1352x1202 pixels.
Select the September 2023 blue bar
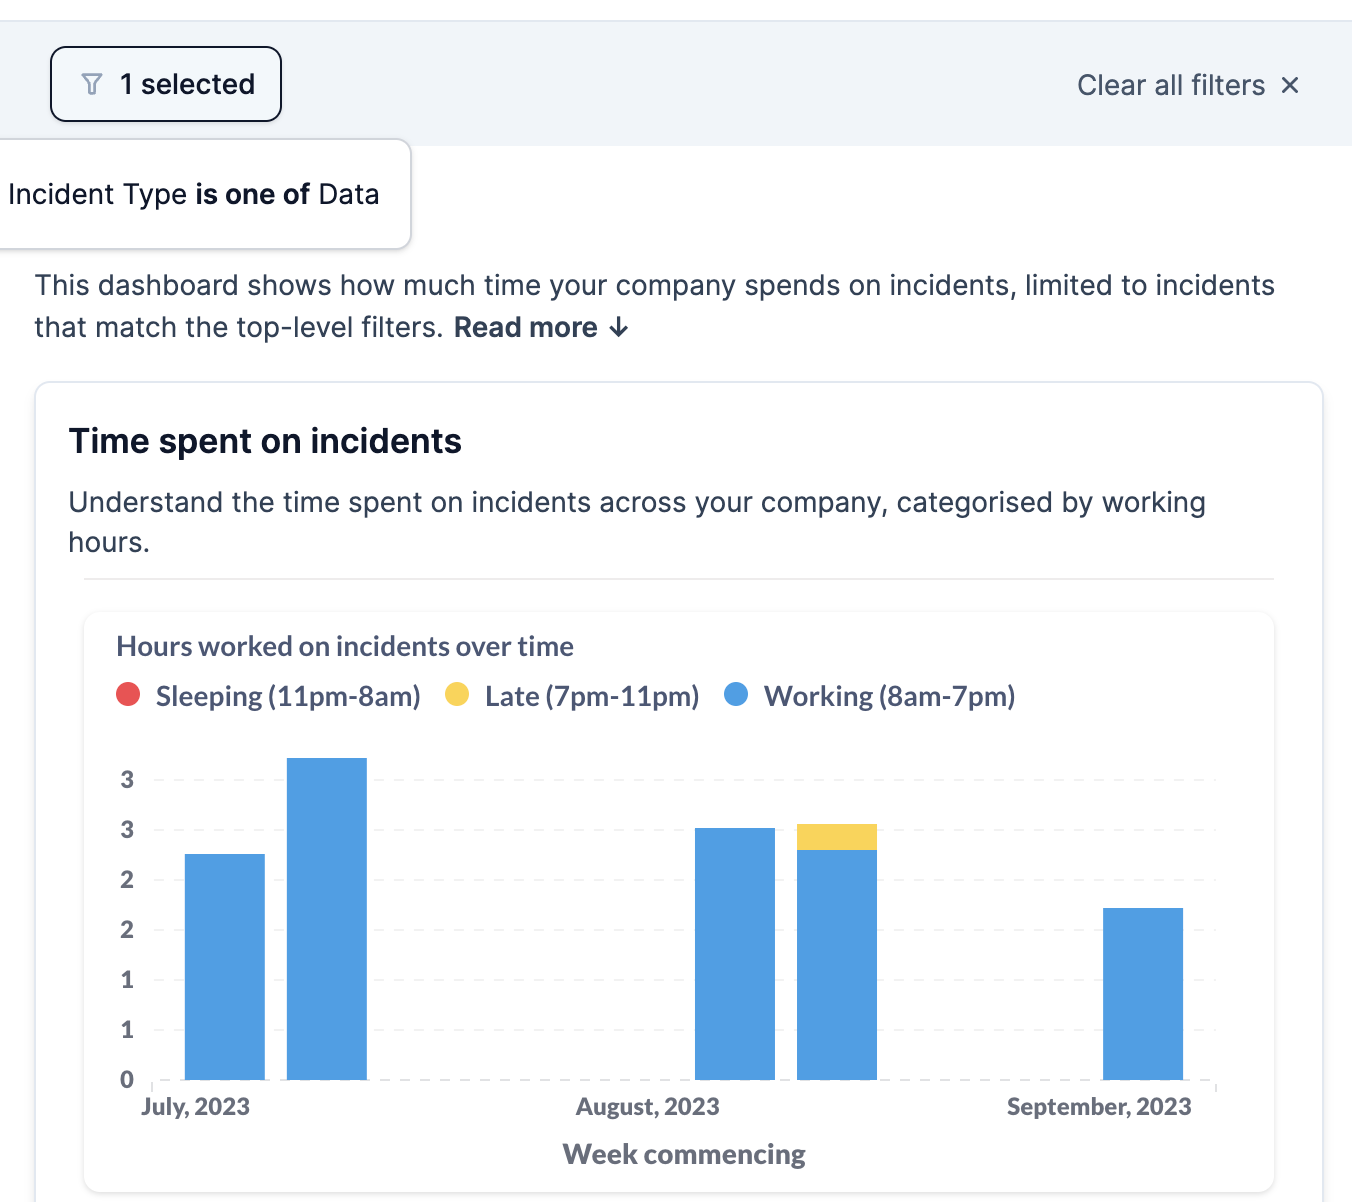point(1143,994)
